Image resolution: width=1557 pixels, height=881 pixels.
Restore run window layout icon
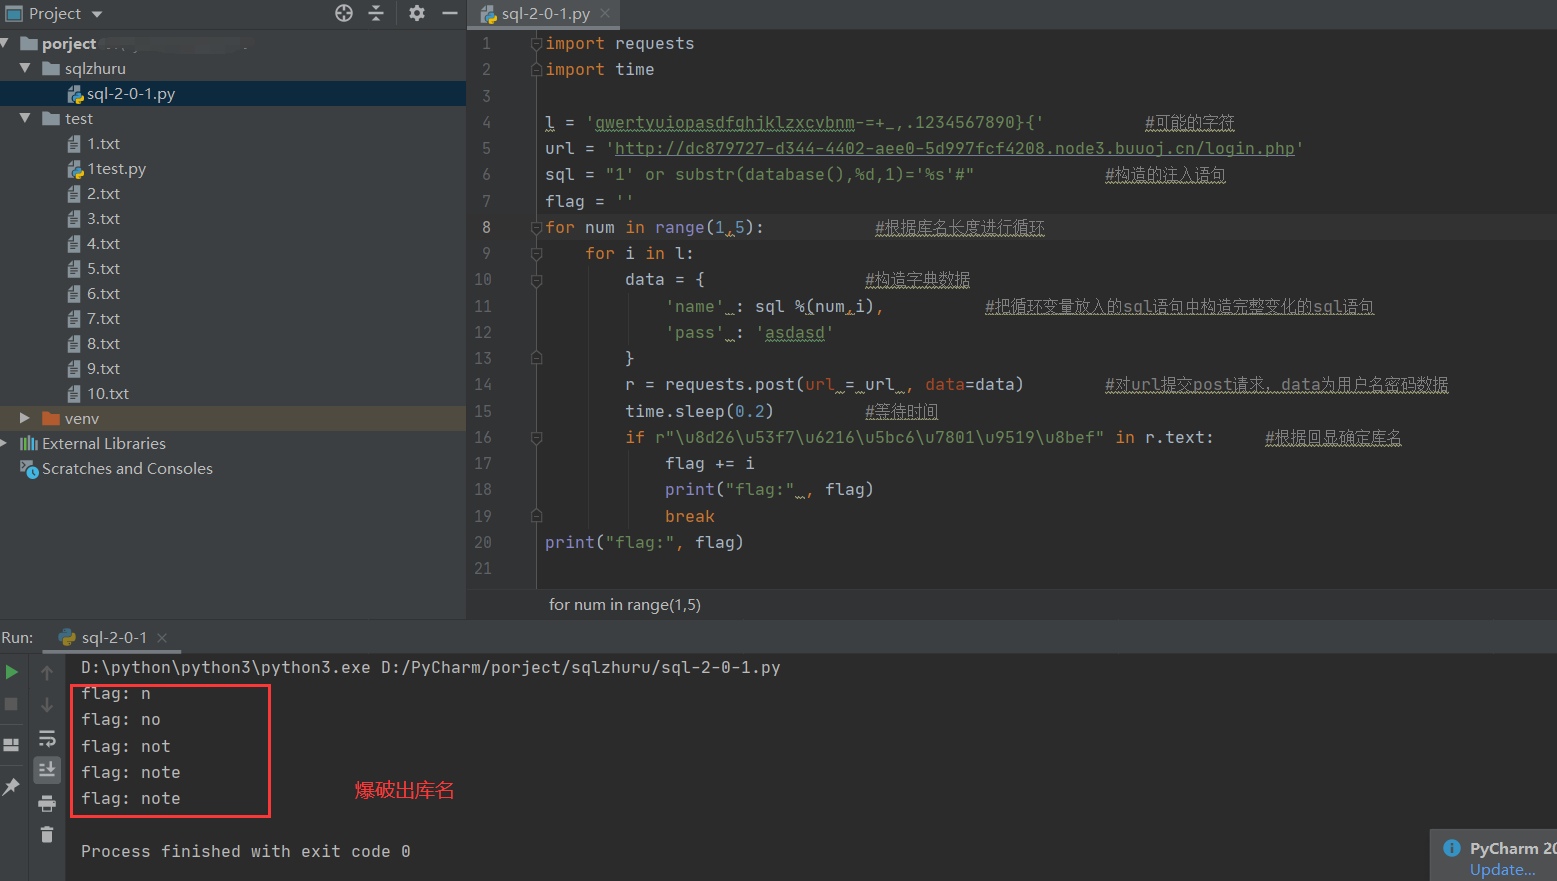point(12,745)
